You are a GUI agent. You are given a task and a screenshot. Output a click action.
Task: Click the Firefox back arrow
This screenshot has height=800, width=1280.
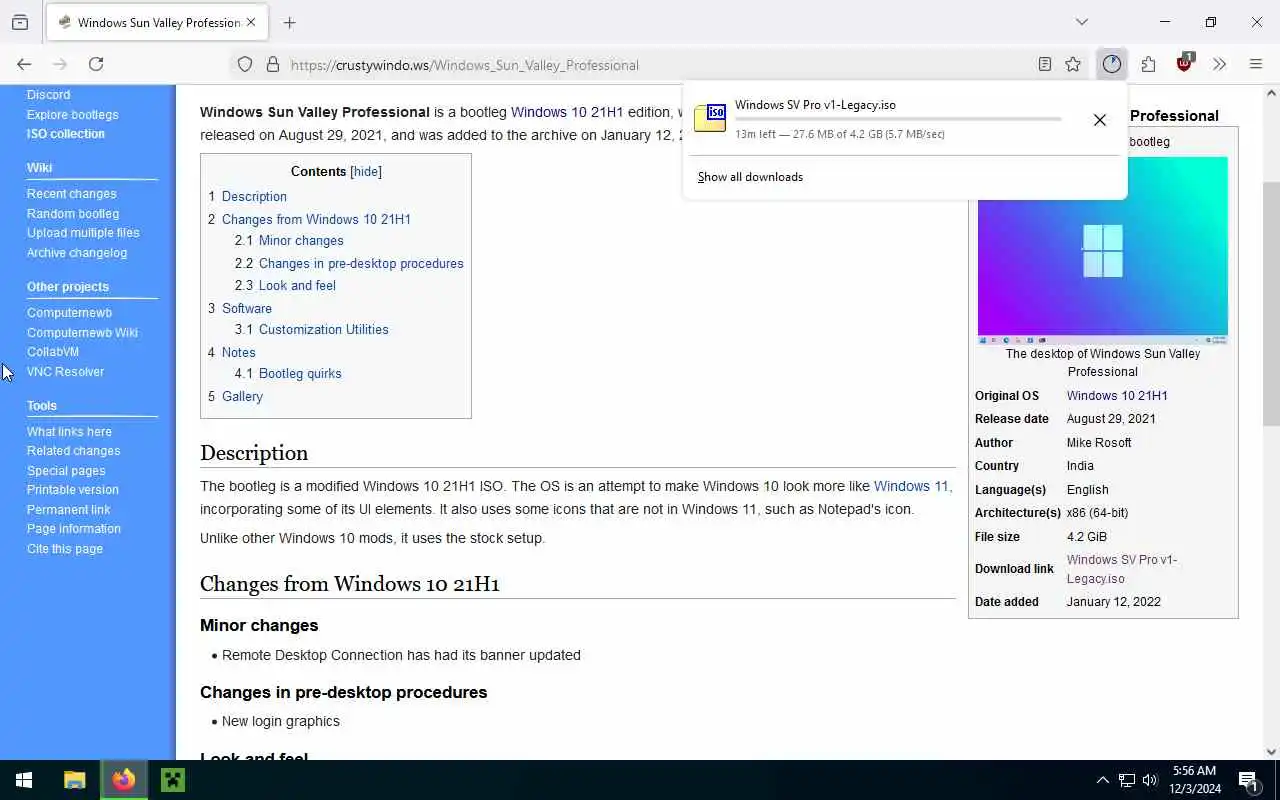click(x=24, y=64)
